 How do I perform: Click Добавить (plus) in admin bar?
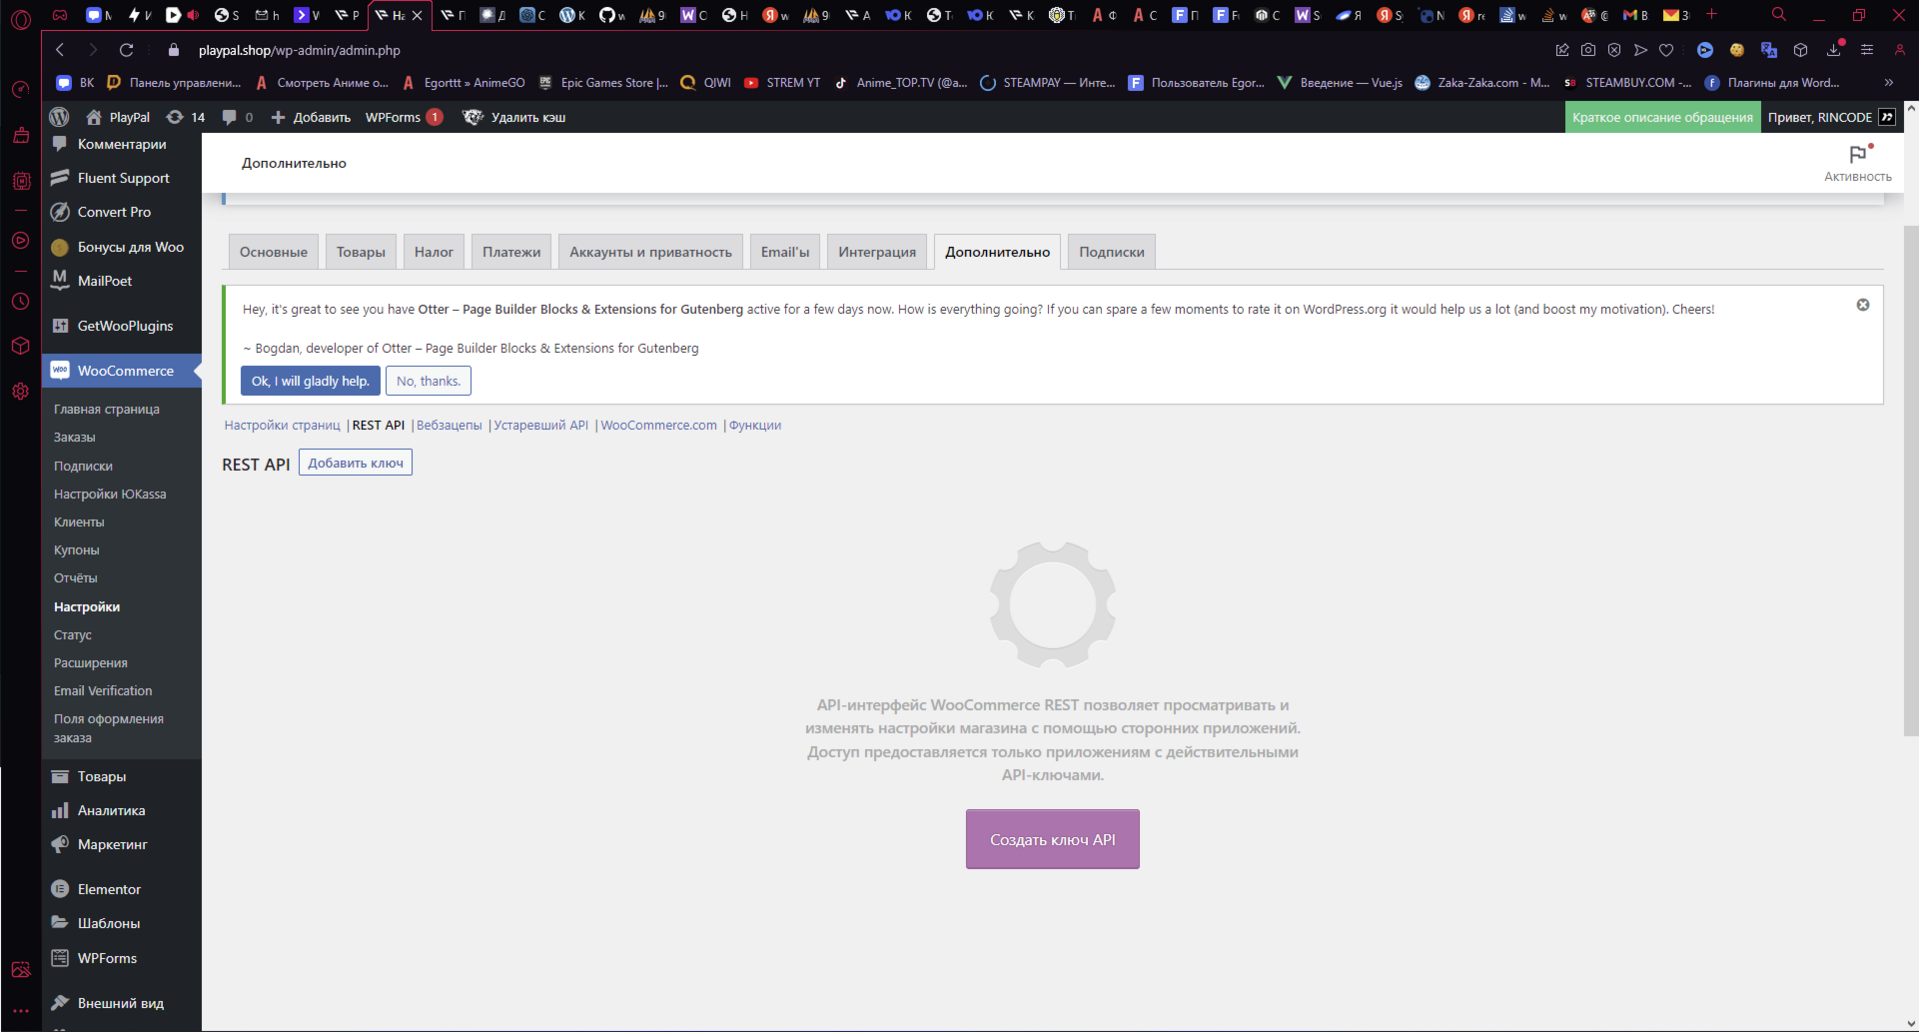point(311,117)
